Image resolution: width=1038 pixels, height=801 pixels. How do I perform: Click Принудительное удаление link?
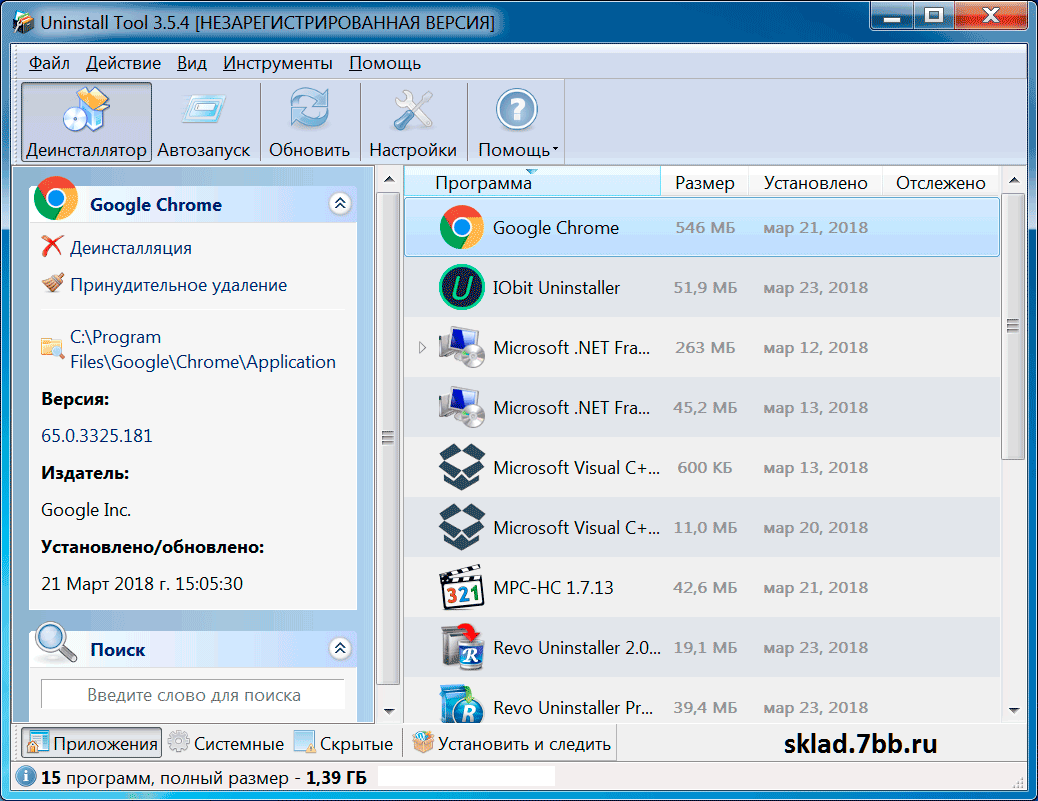coord(179,285)
